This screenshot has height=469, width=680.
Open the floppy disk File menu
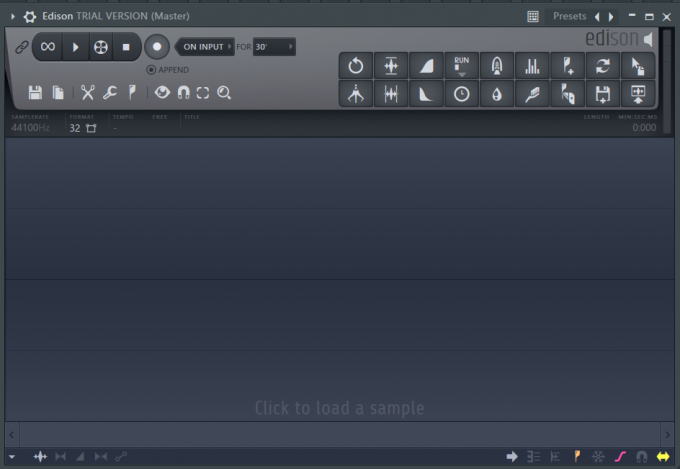[x=35, y=92]
